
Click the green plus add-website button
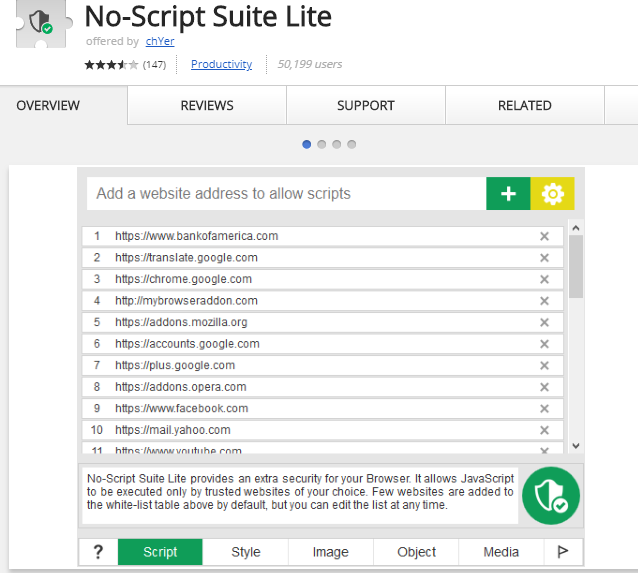[508, 194]
